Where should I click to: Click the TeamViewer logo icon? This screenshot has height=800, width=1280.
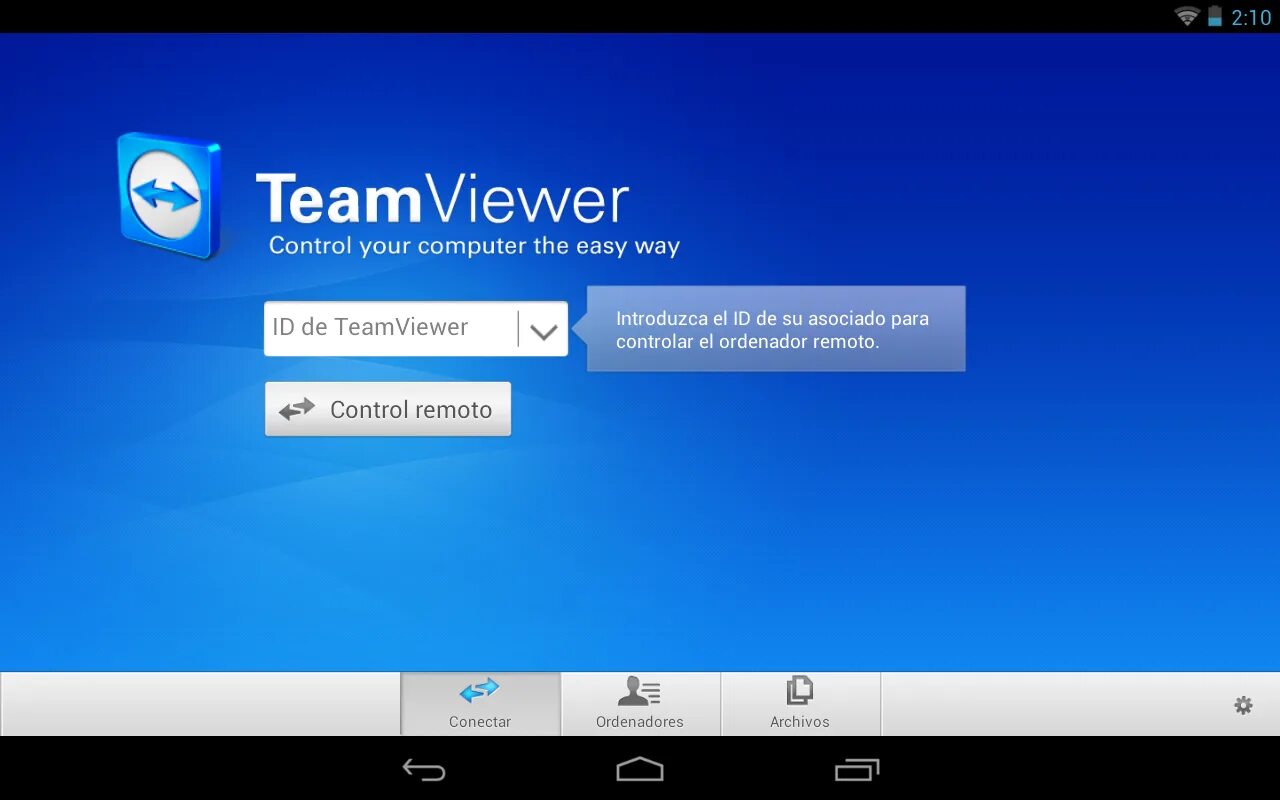coord(169,196)
